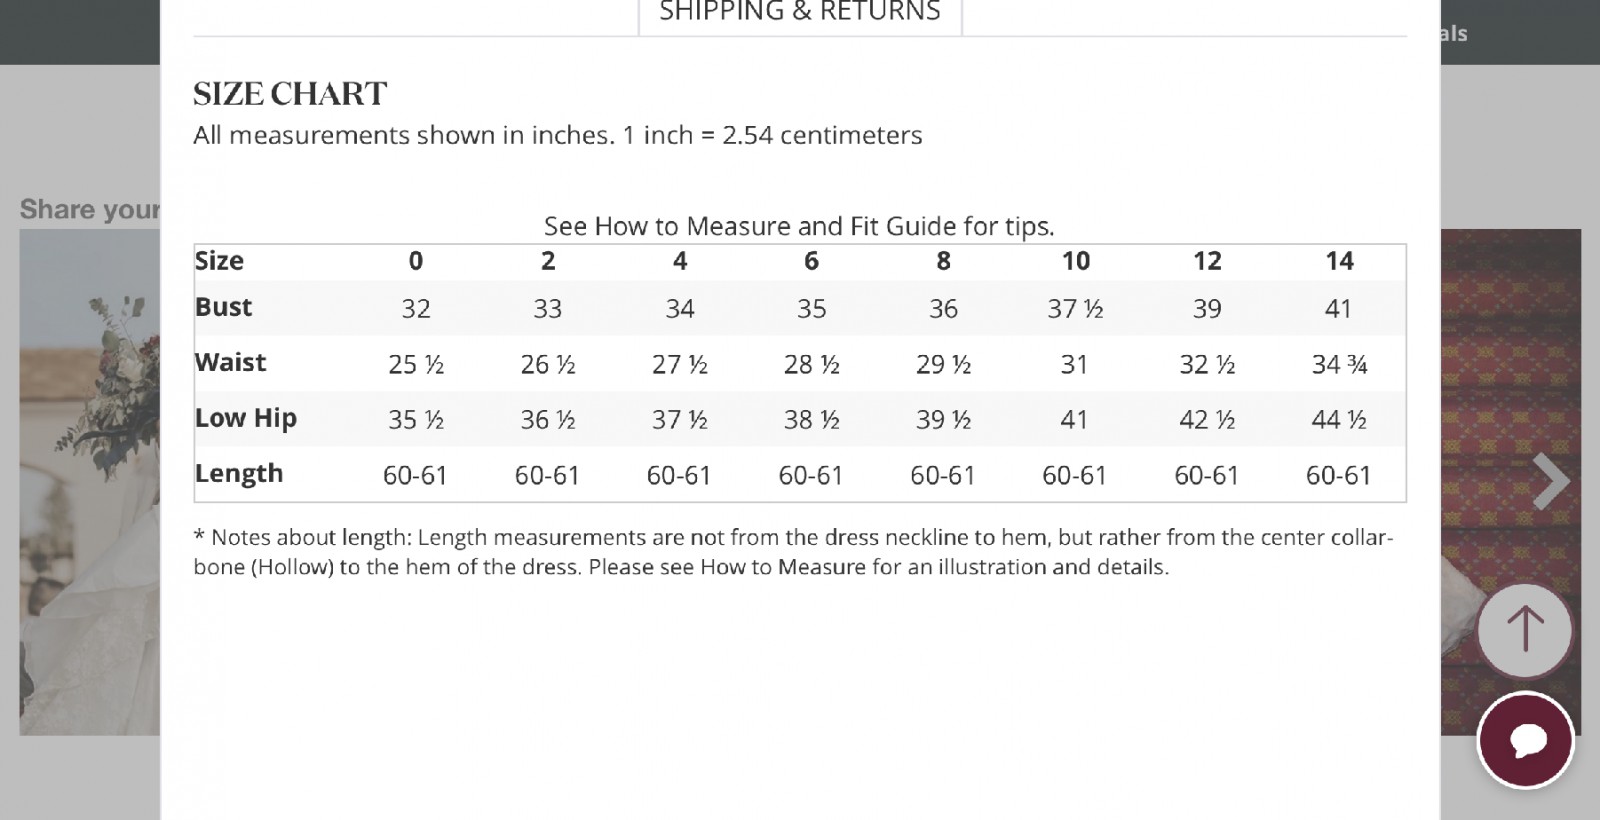Select the 34 ¾ waist value for size 14

pyautogui.click(x=1339, y=364)
